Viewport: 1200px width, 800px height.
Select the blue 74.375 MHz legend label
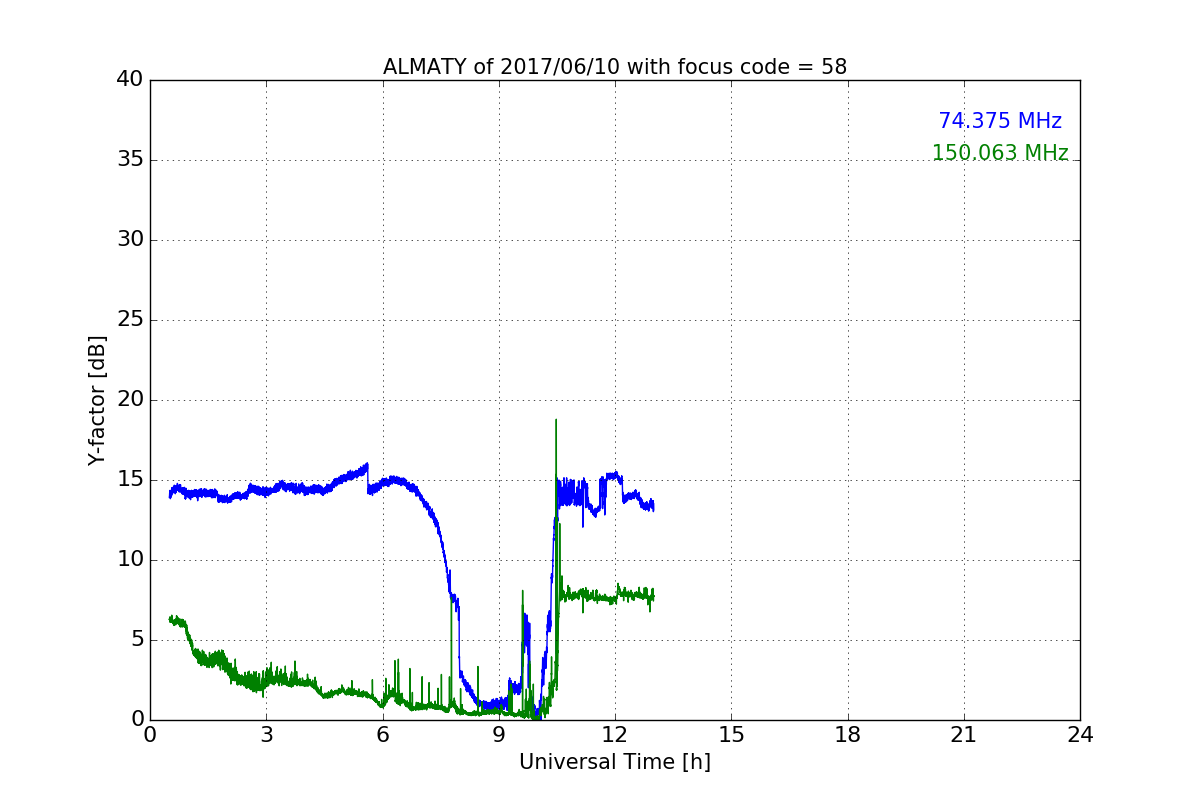[x=1000, y=121]
